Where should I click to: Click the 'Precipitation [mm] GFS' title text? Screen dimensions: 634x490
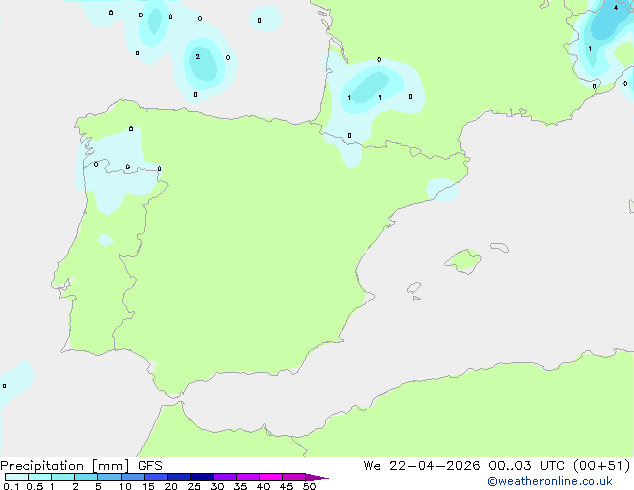pyautogui.click(x=81, y=466)
